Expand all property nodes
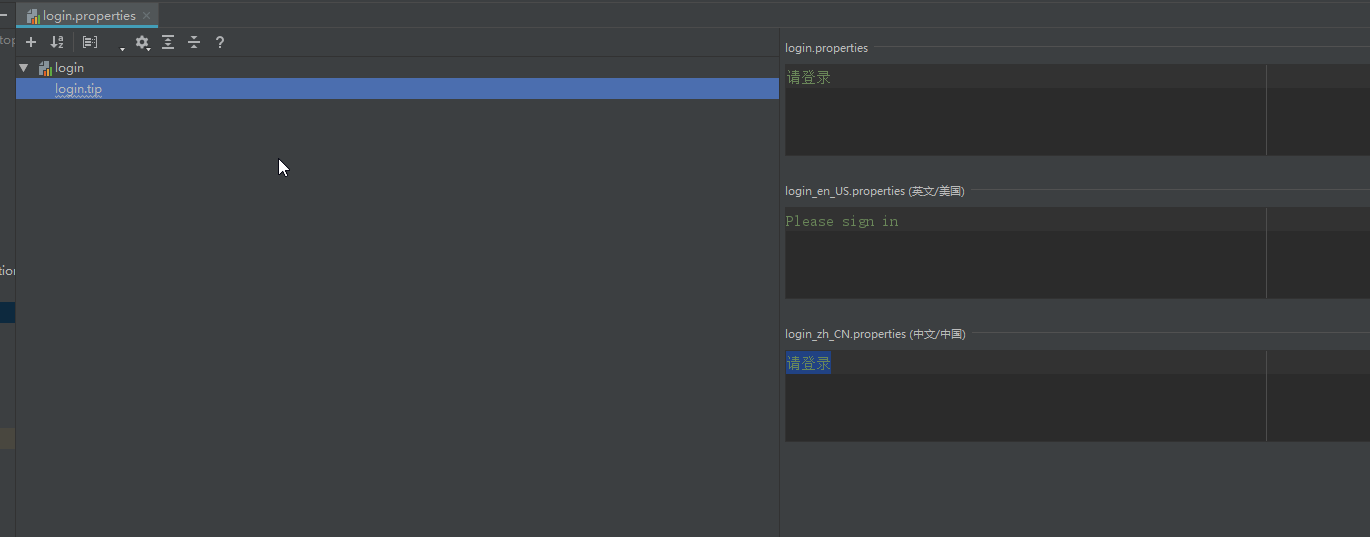The height and width of the screenshot is (537, 1370). (x=168, y=42)
